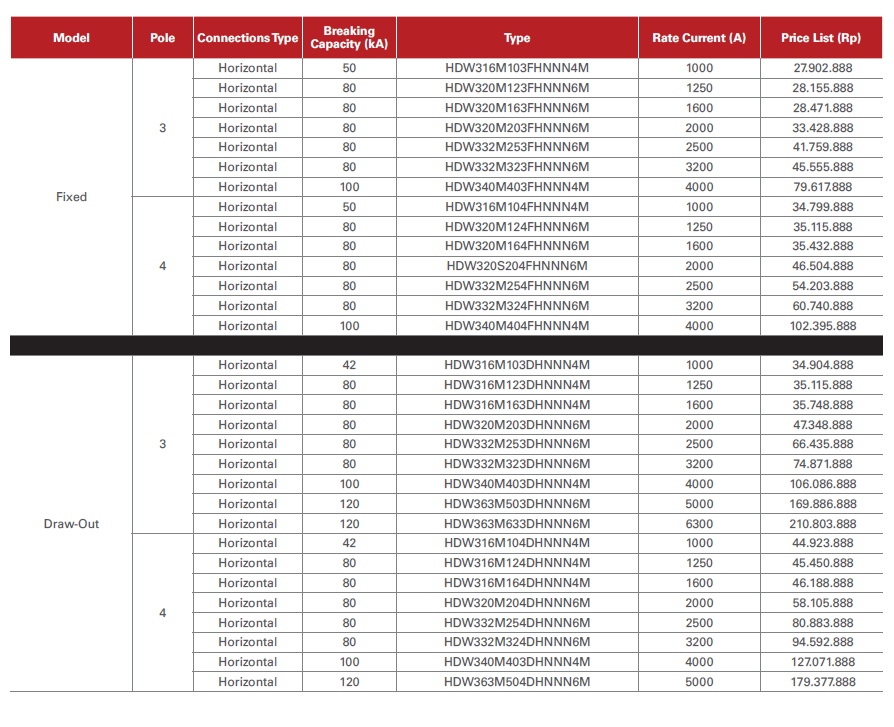Select type HDW316M103DHNNN4M
The image size is (894, 727).
point(517,365)
